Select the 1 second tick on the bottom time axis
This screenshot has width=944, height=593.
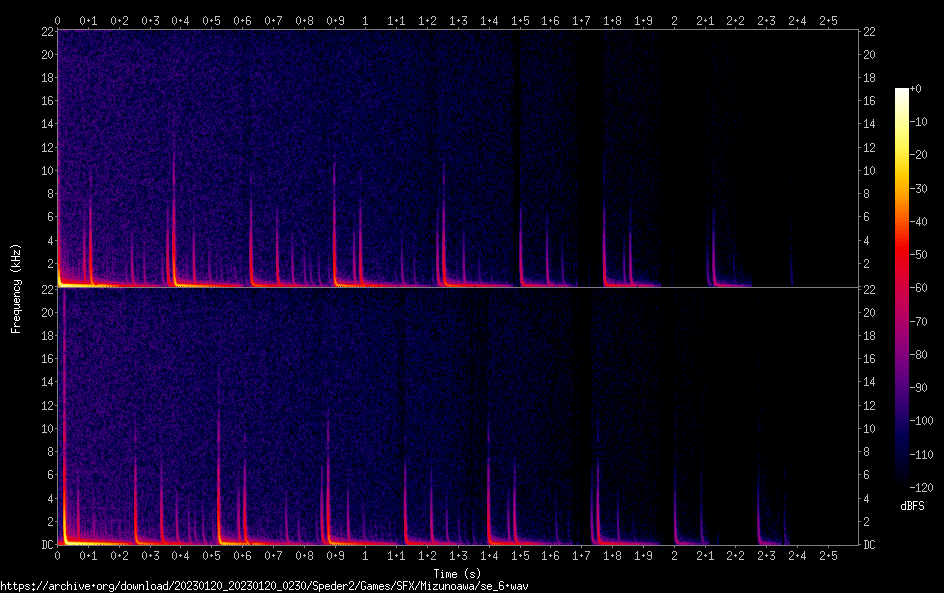tap(365, 555)
